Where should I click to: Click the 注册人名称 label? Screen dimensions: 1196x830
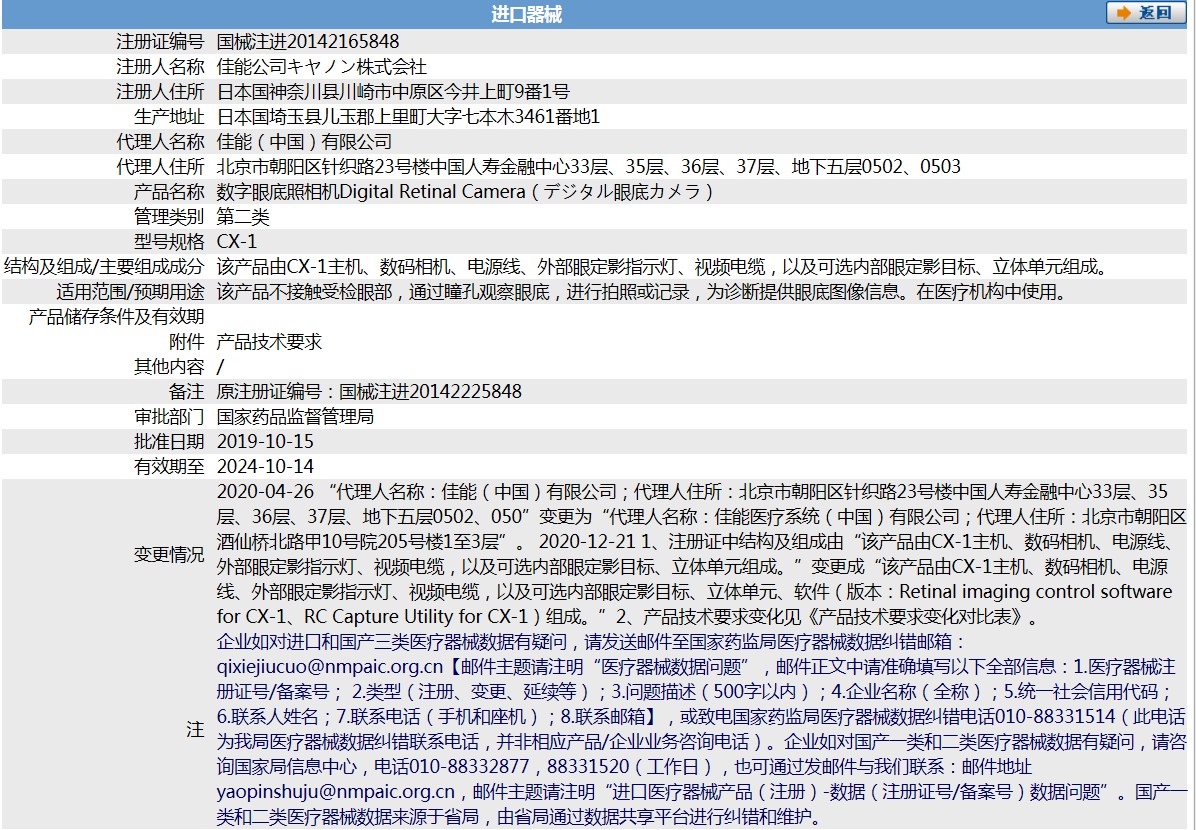160,66
